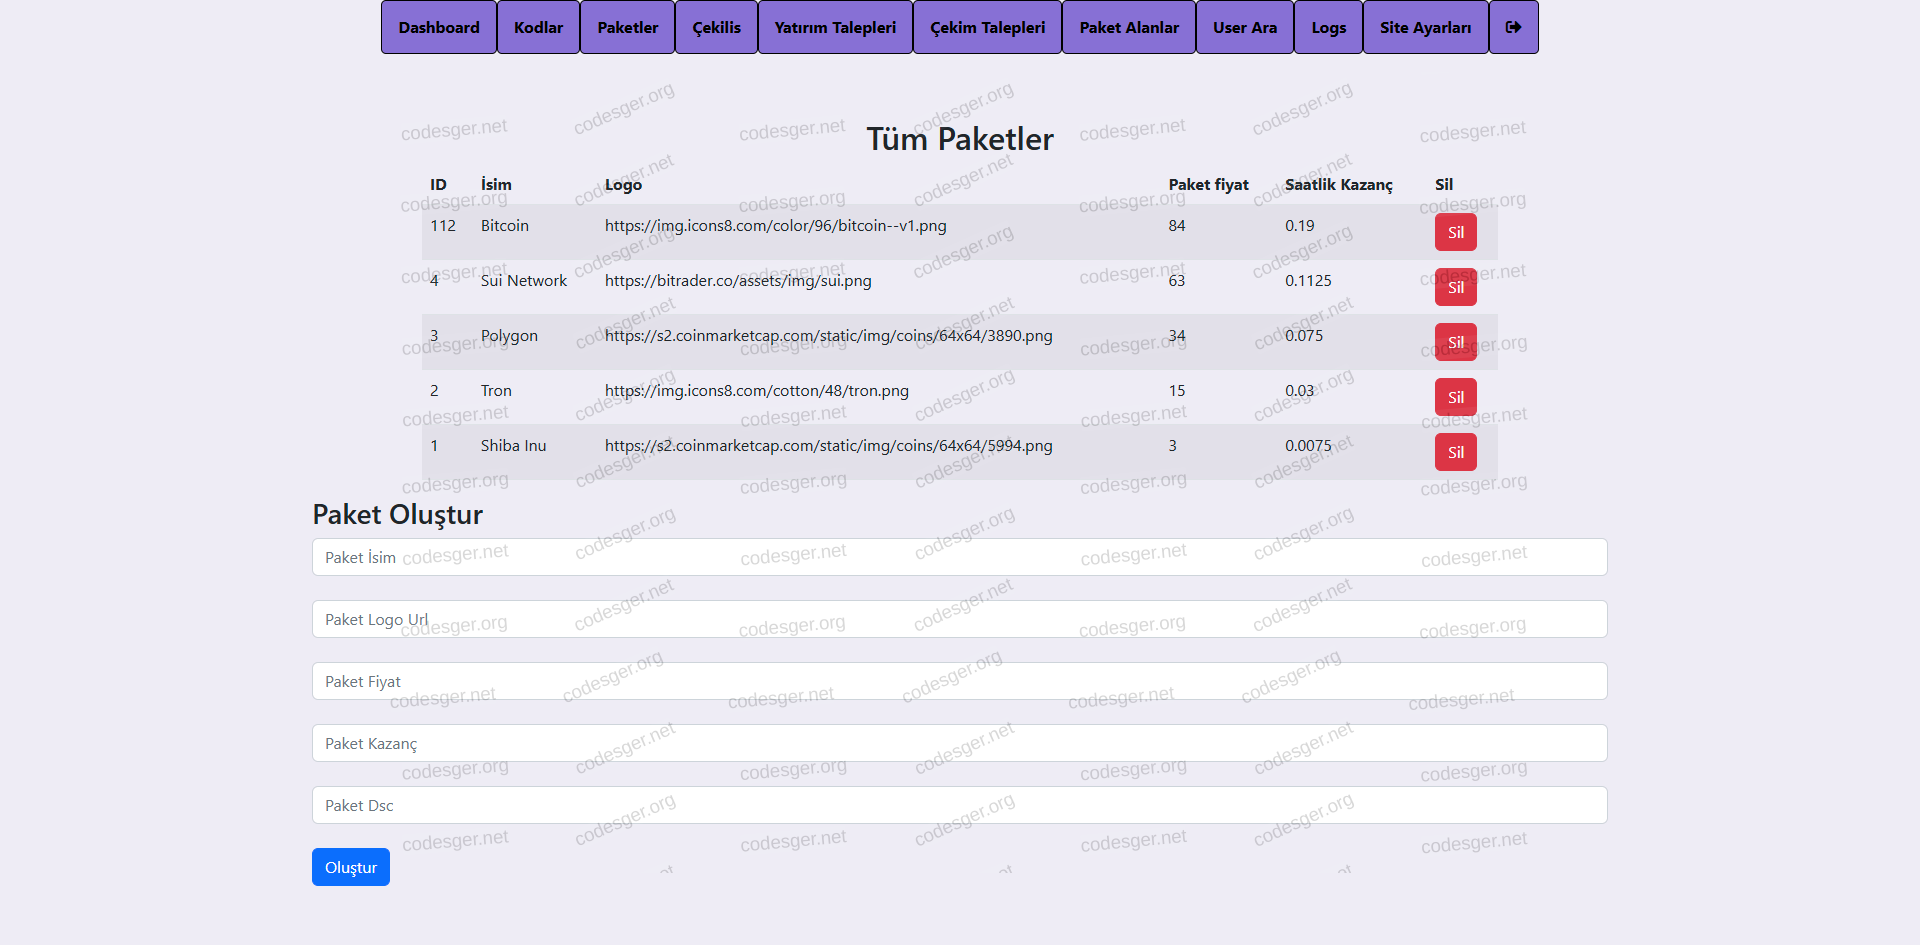The height and width of the screenshot is (945, 1920).
Task: Navigate to Çekilis page
Action: point(716,27)
